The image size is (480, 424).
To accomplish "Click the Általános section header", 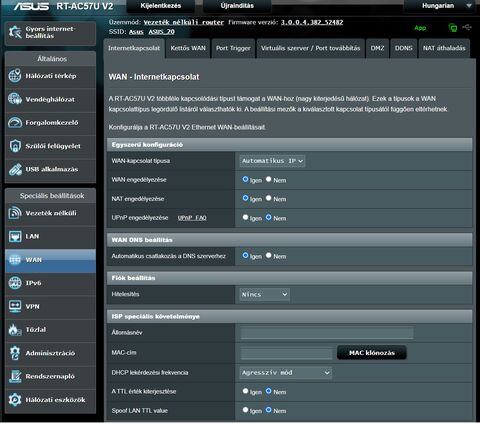I will click(51, 59).
